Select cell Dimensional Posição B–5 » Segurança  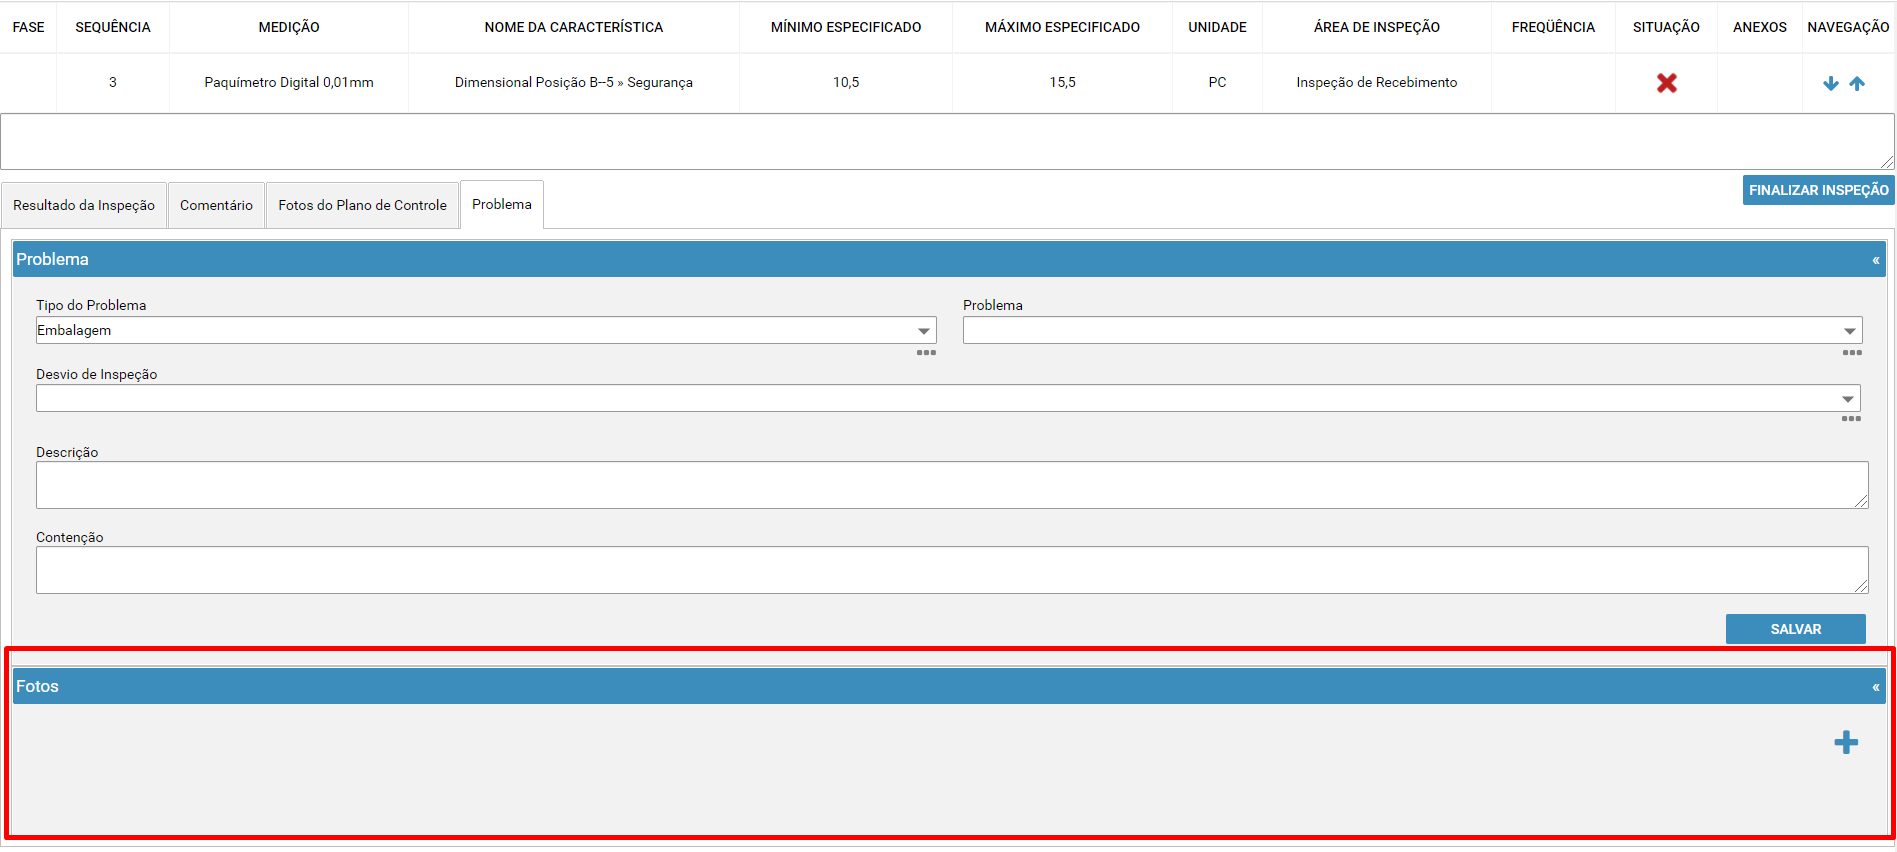[x=574, y=82]
